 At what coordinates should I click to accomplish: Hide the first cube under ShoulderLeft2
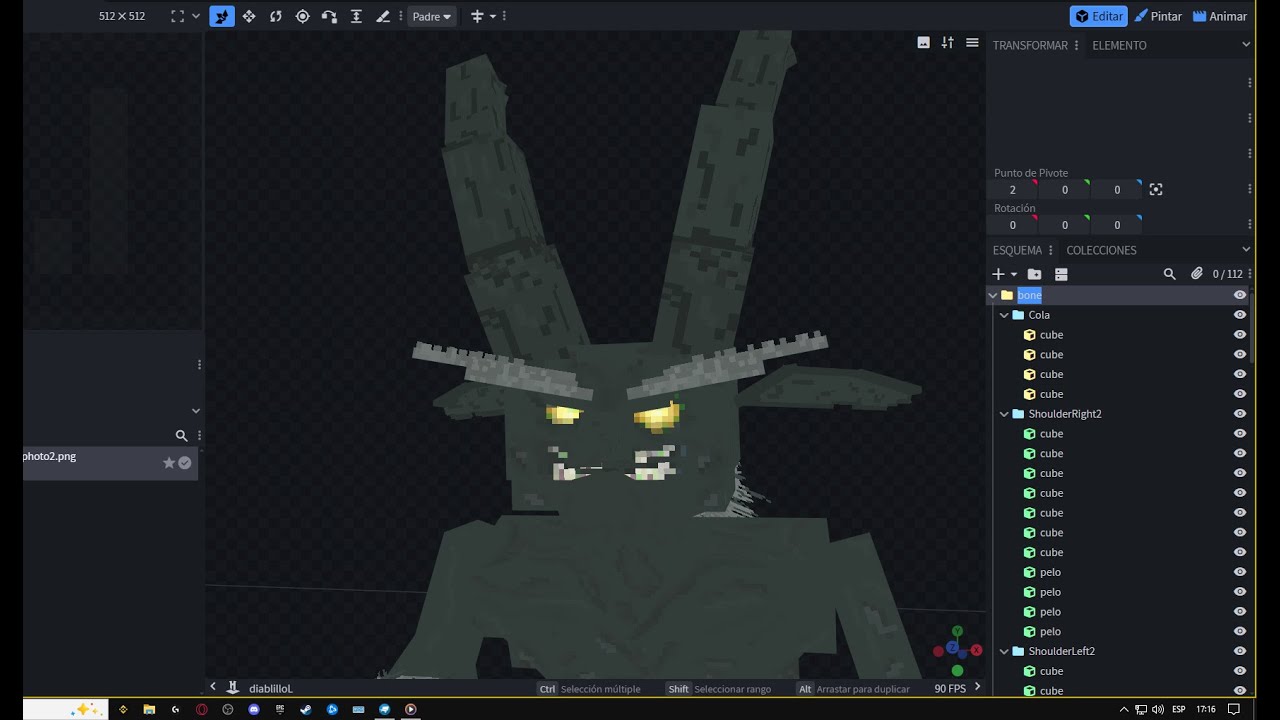point(1240,671)
